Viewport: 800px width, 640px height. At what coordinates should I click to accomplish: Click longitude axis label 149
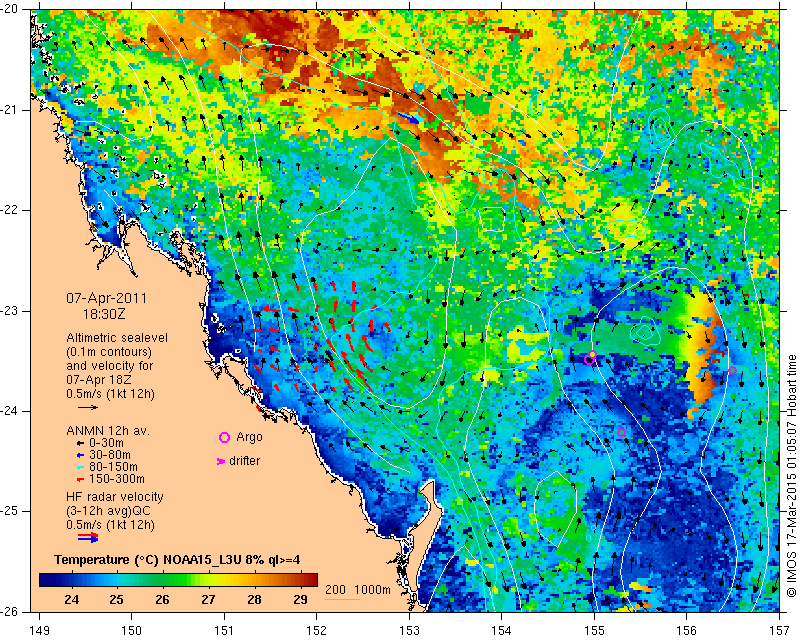40,630
